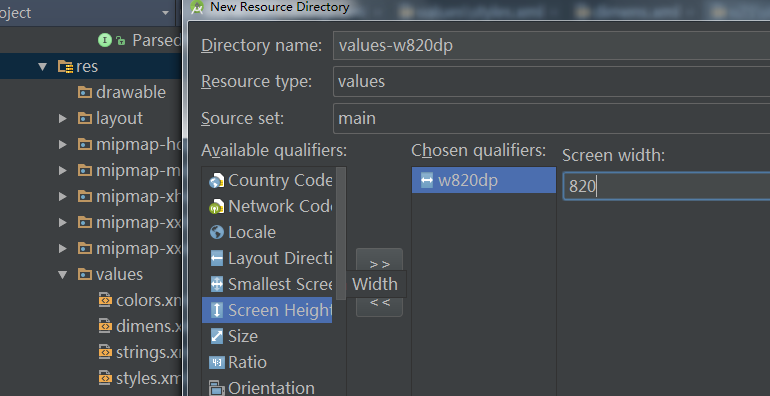
Task: Collapse the values folder node
Action: [x=62, y=275]
